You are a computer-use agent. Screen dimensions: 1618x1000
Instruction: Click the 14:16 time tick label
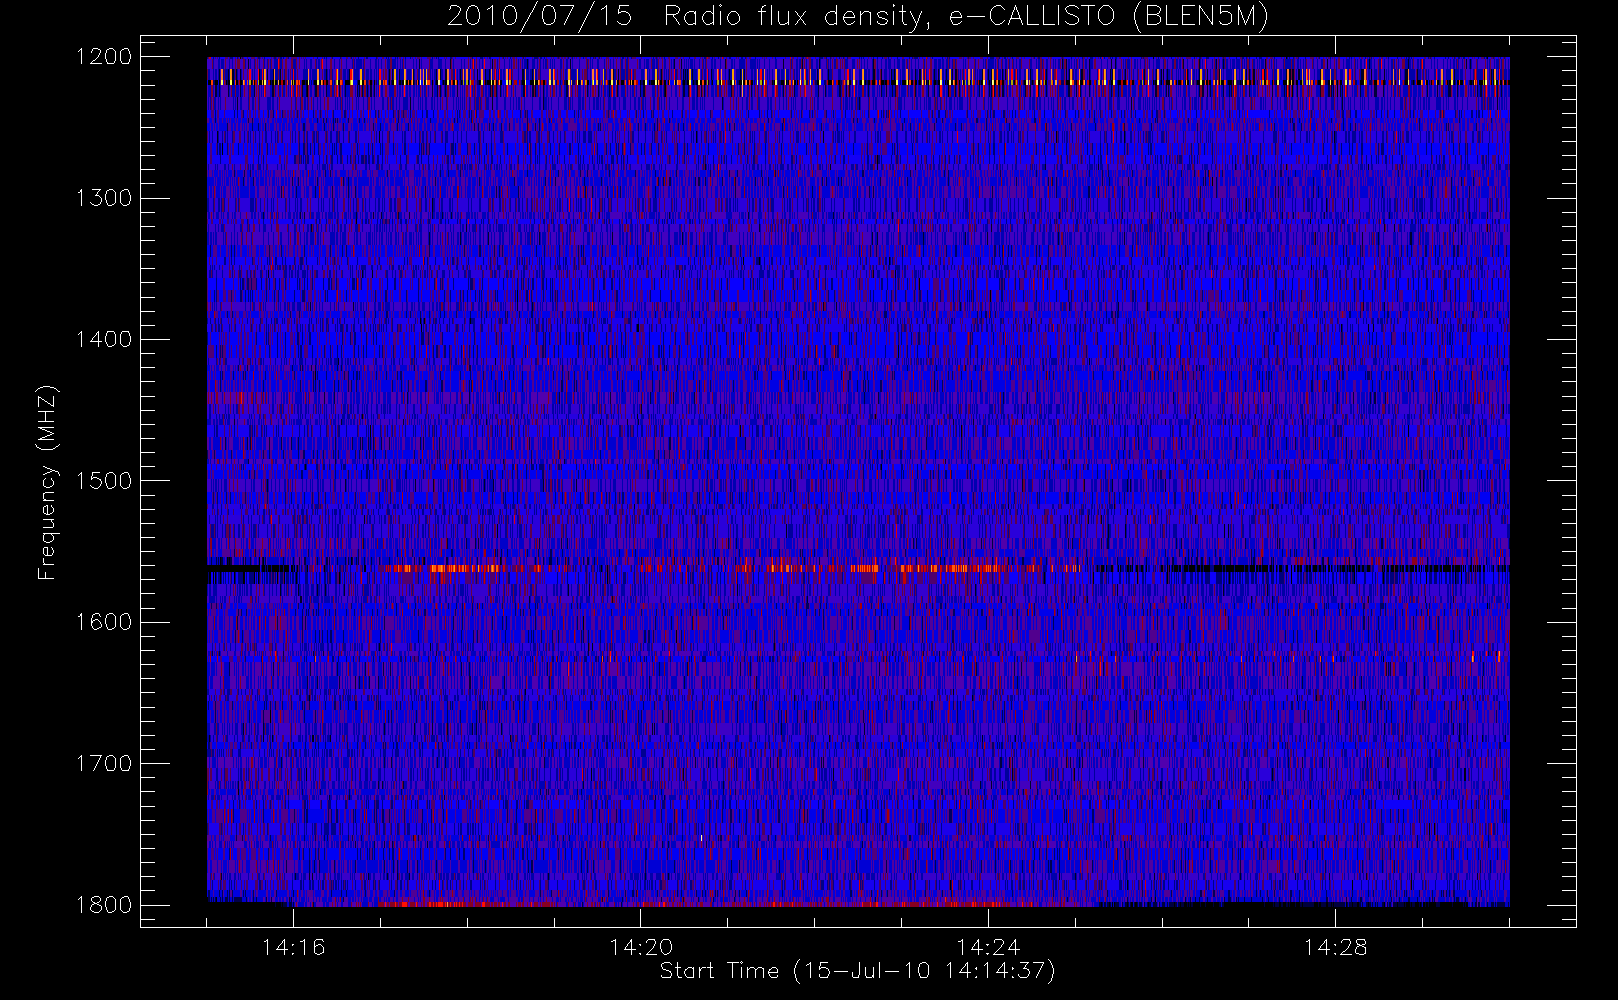(293, 947)
